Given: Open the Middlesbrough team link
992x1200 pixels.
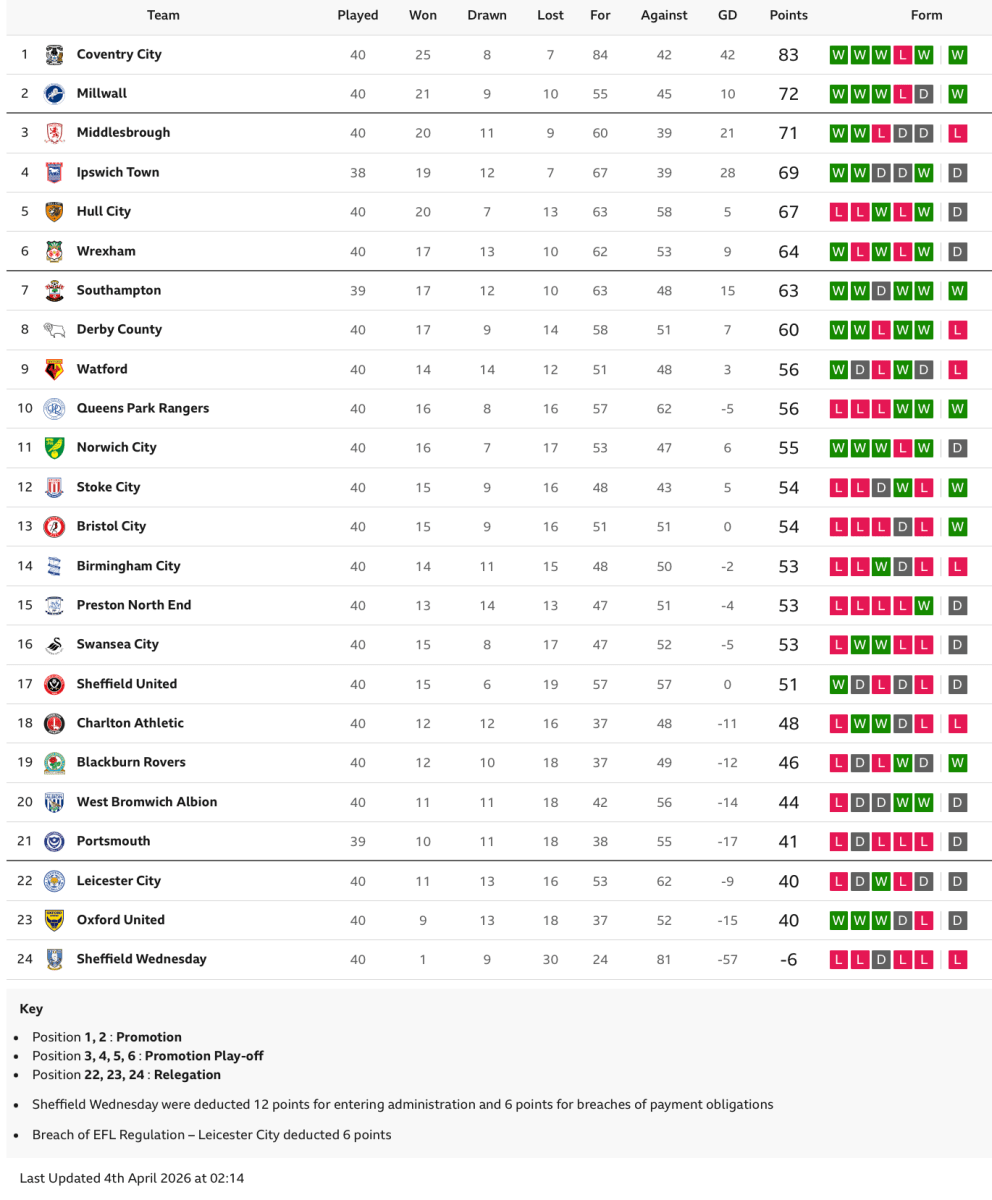Looking at the screenshot, I should (123, 133).
